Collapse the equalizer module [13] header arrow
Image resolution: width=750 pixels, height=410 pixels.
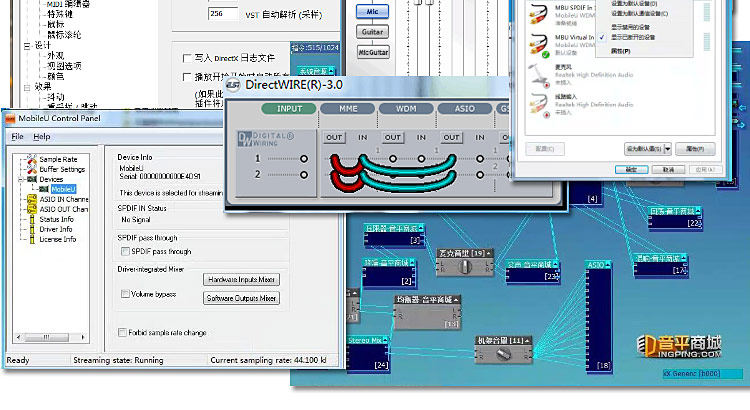456,299
